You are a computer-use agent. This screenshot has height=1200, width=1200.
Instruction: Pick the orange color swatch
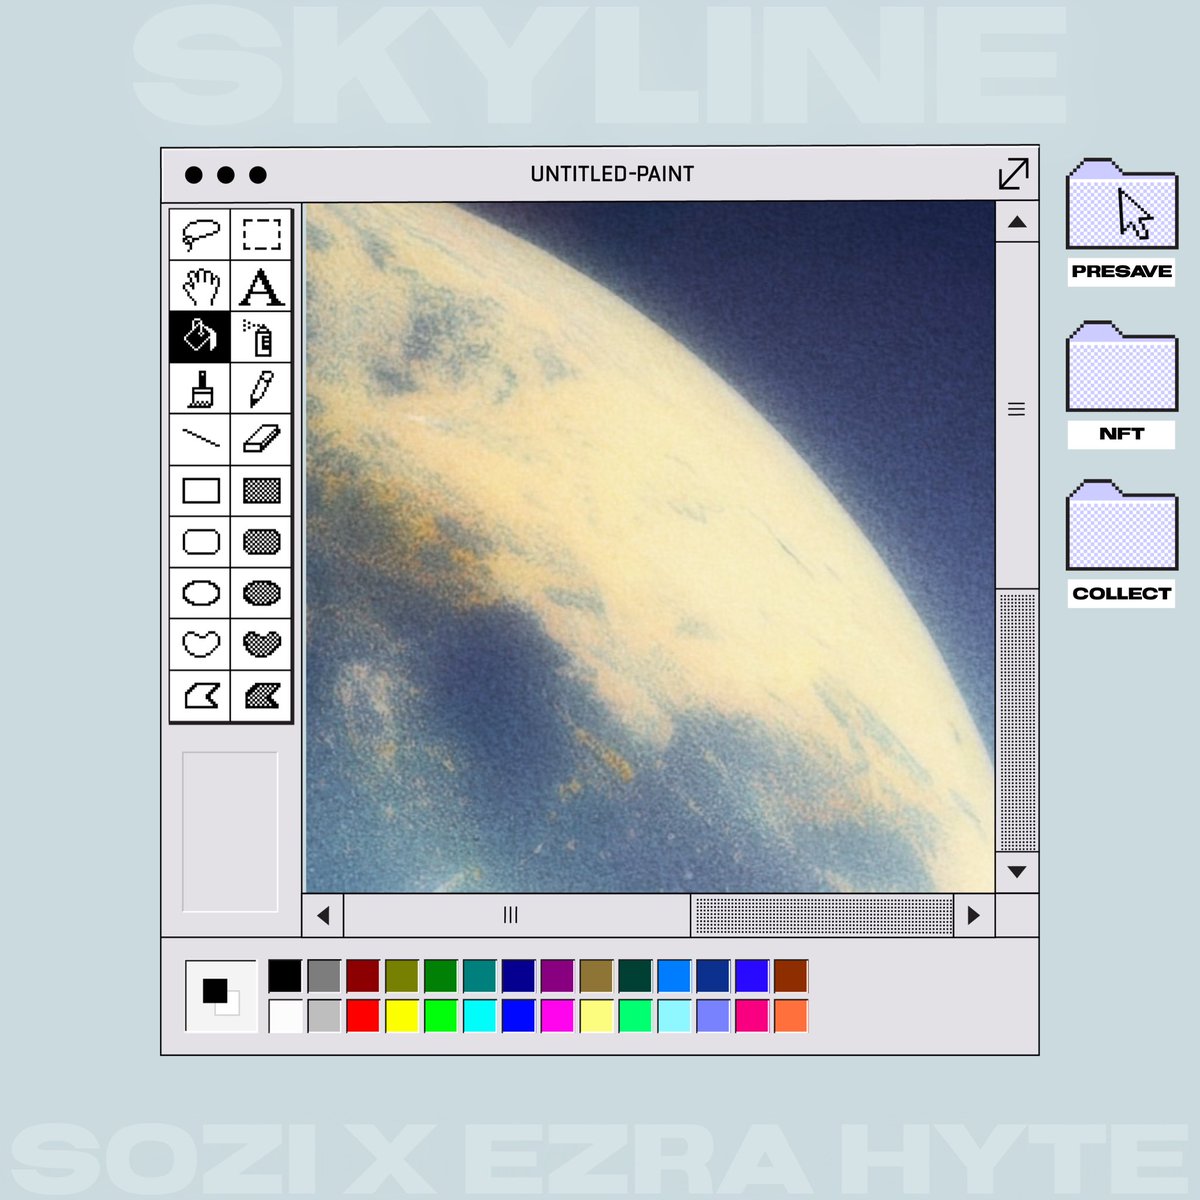(x=791, y=1016)
